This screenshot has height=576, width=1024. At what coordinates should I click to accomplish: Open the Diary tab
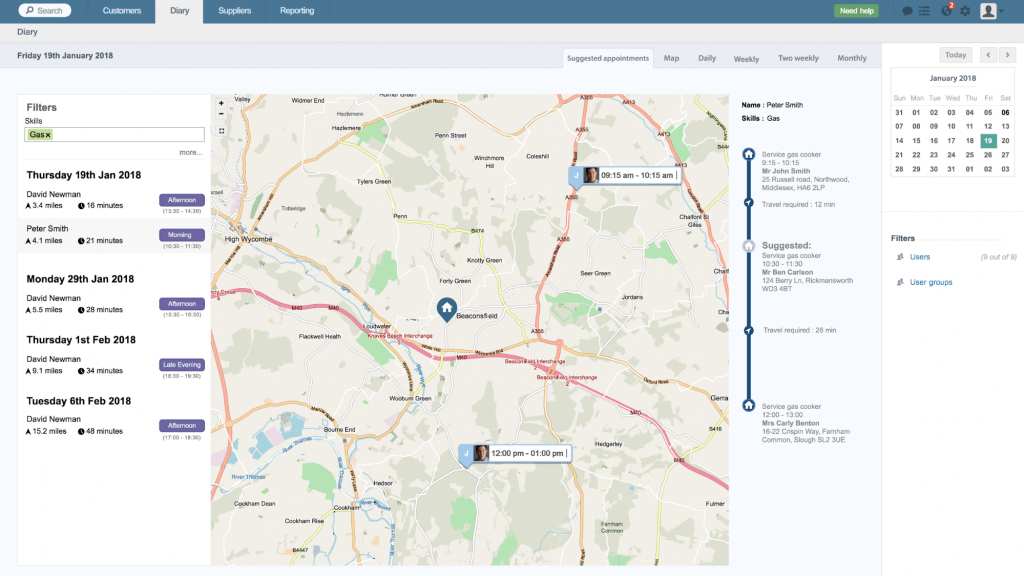pos(179,11)
